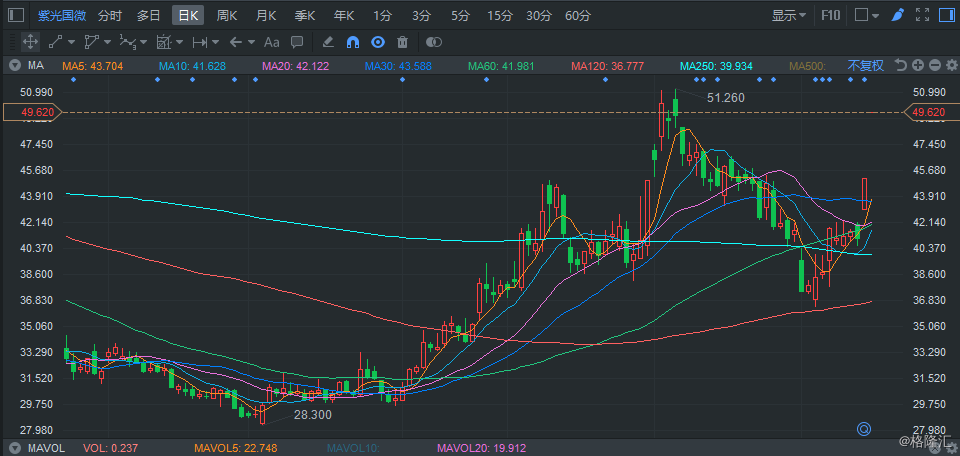
Task: Add a text annotation with Aa tool
Action: (x=271, y=42)
